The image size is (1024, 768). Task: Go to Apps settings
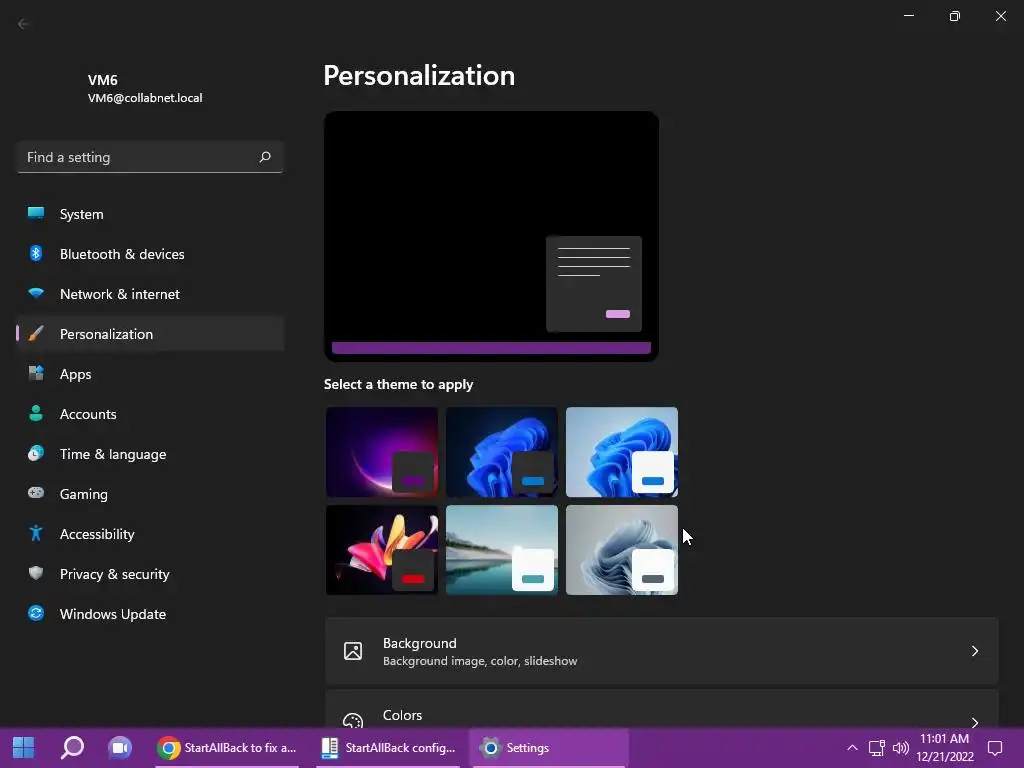click(x=150, y=374)
